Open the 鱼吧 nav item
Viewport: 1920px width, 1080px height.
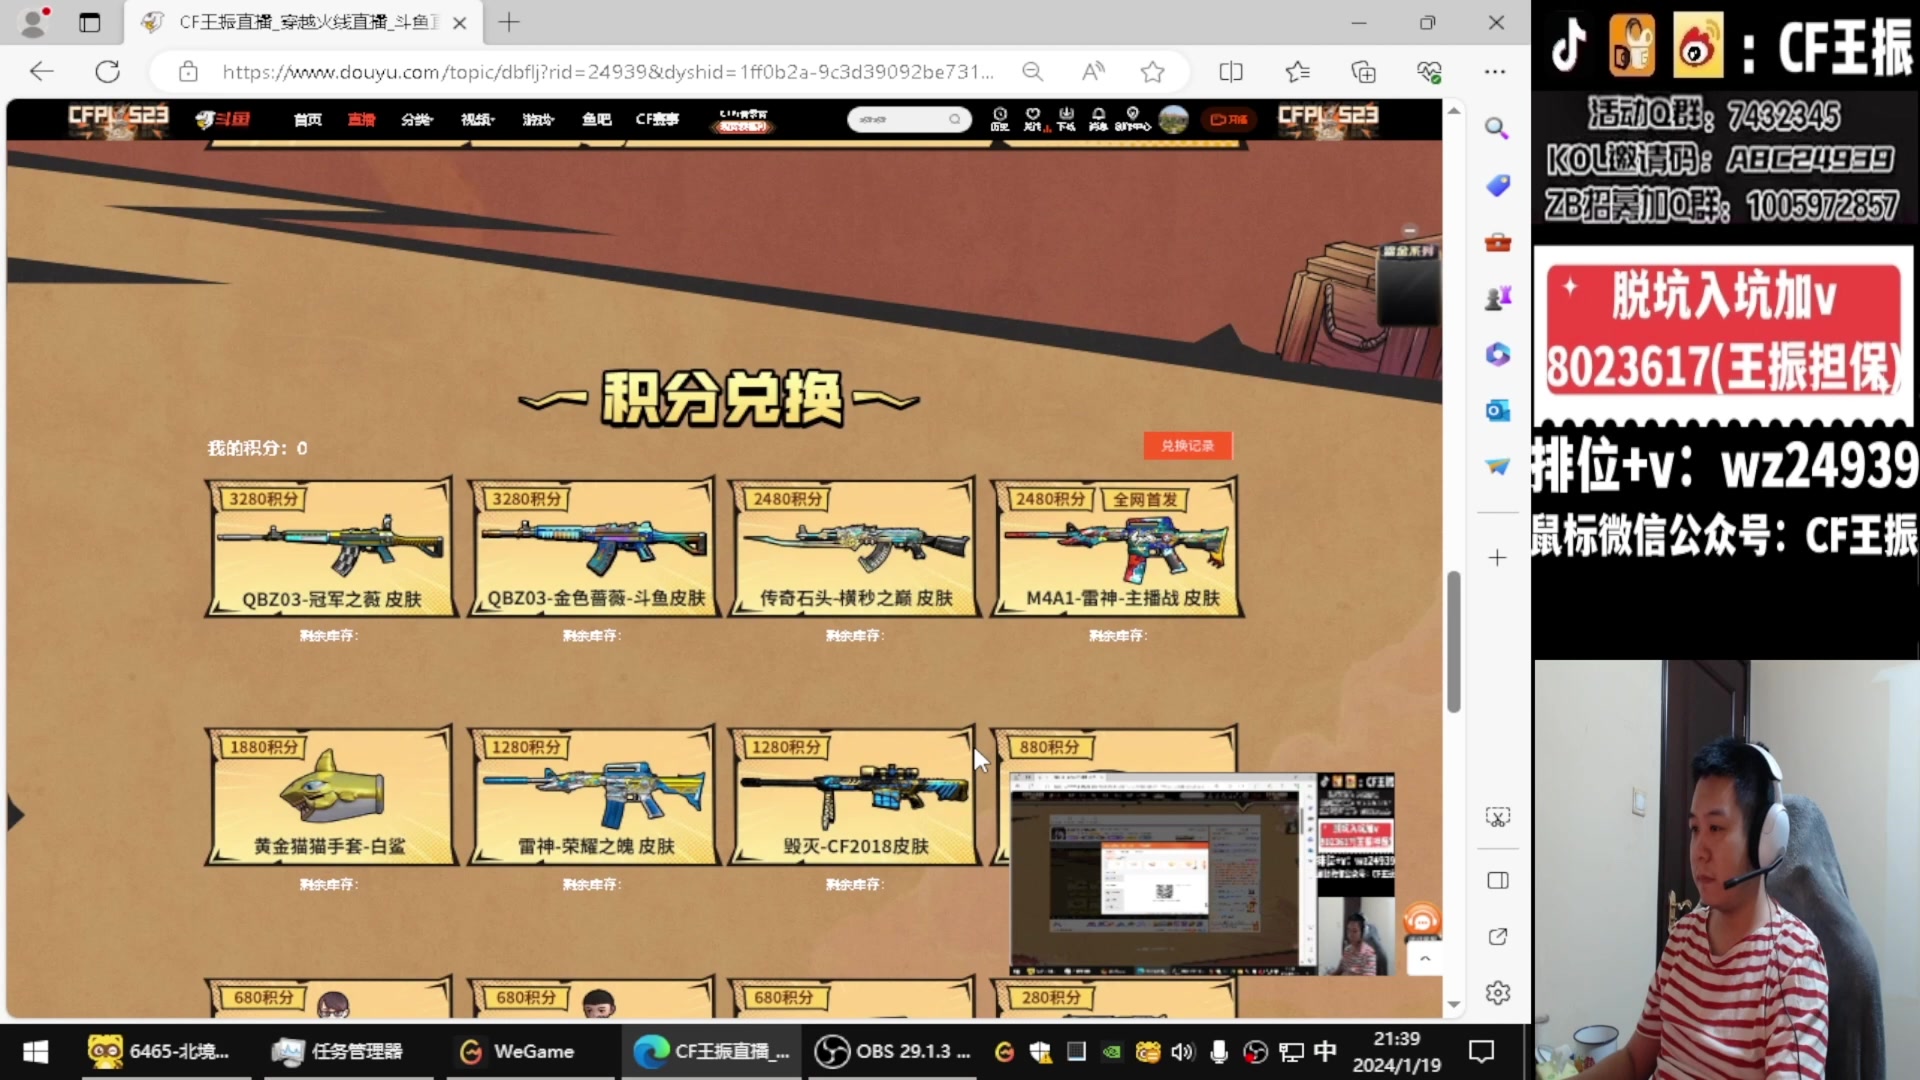[x=597, y=120]
